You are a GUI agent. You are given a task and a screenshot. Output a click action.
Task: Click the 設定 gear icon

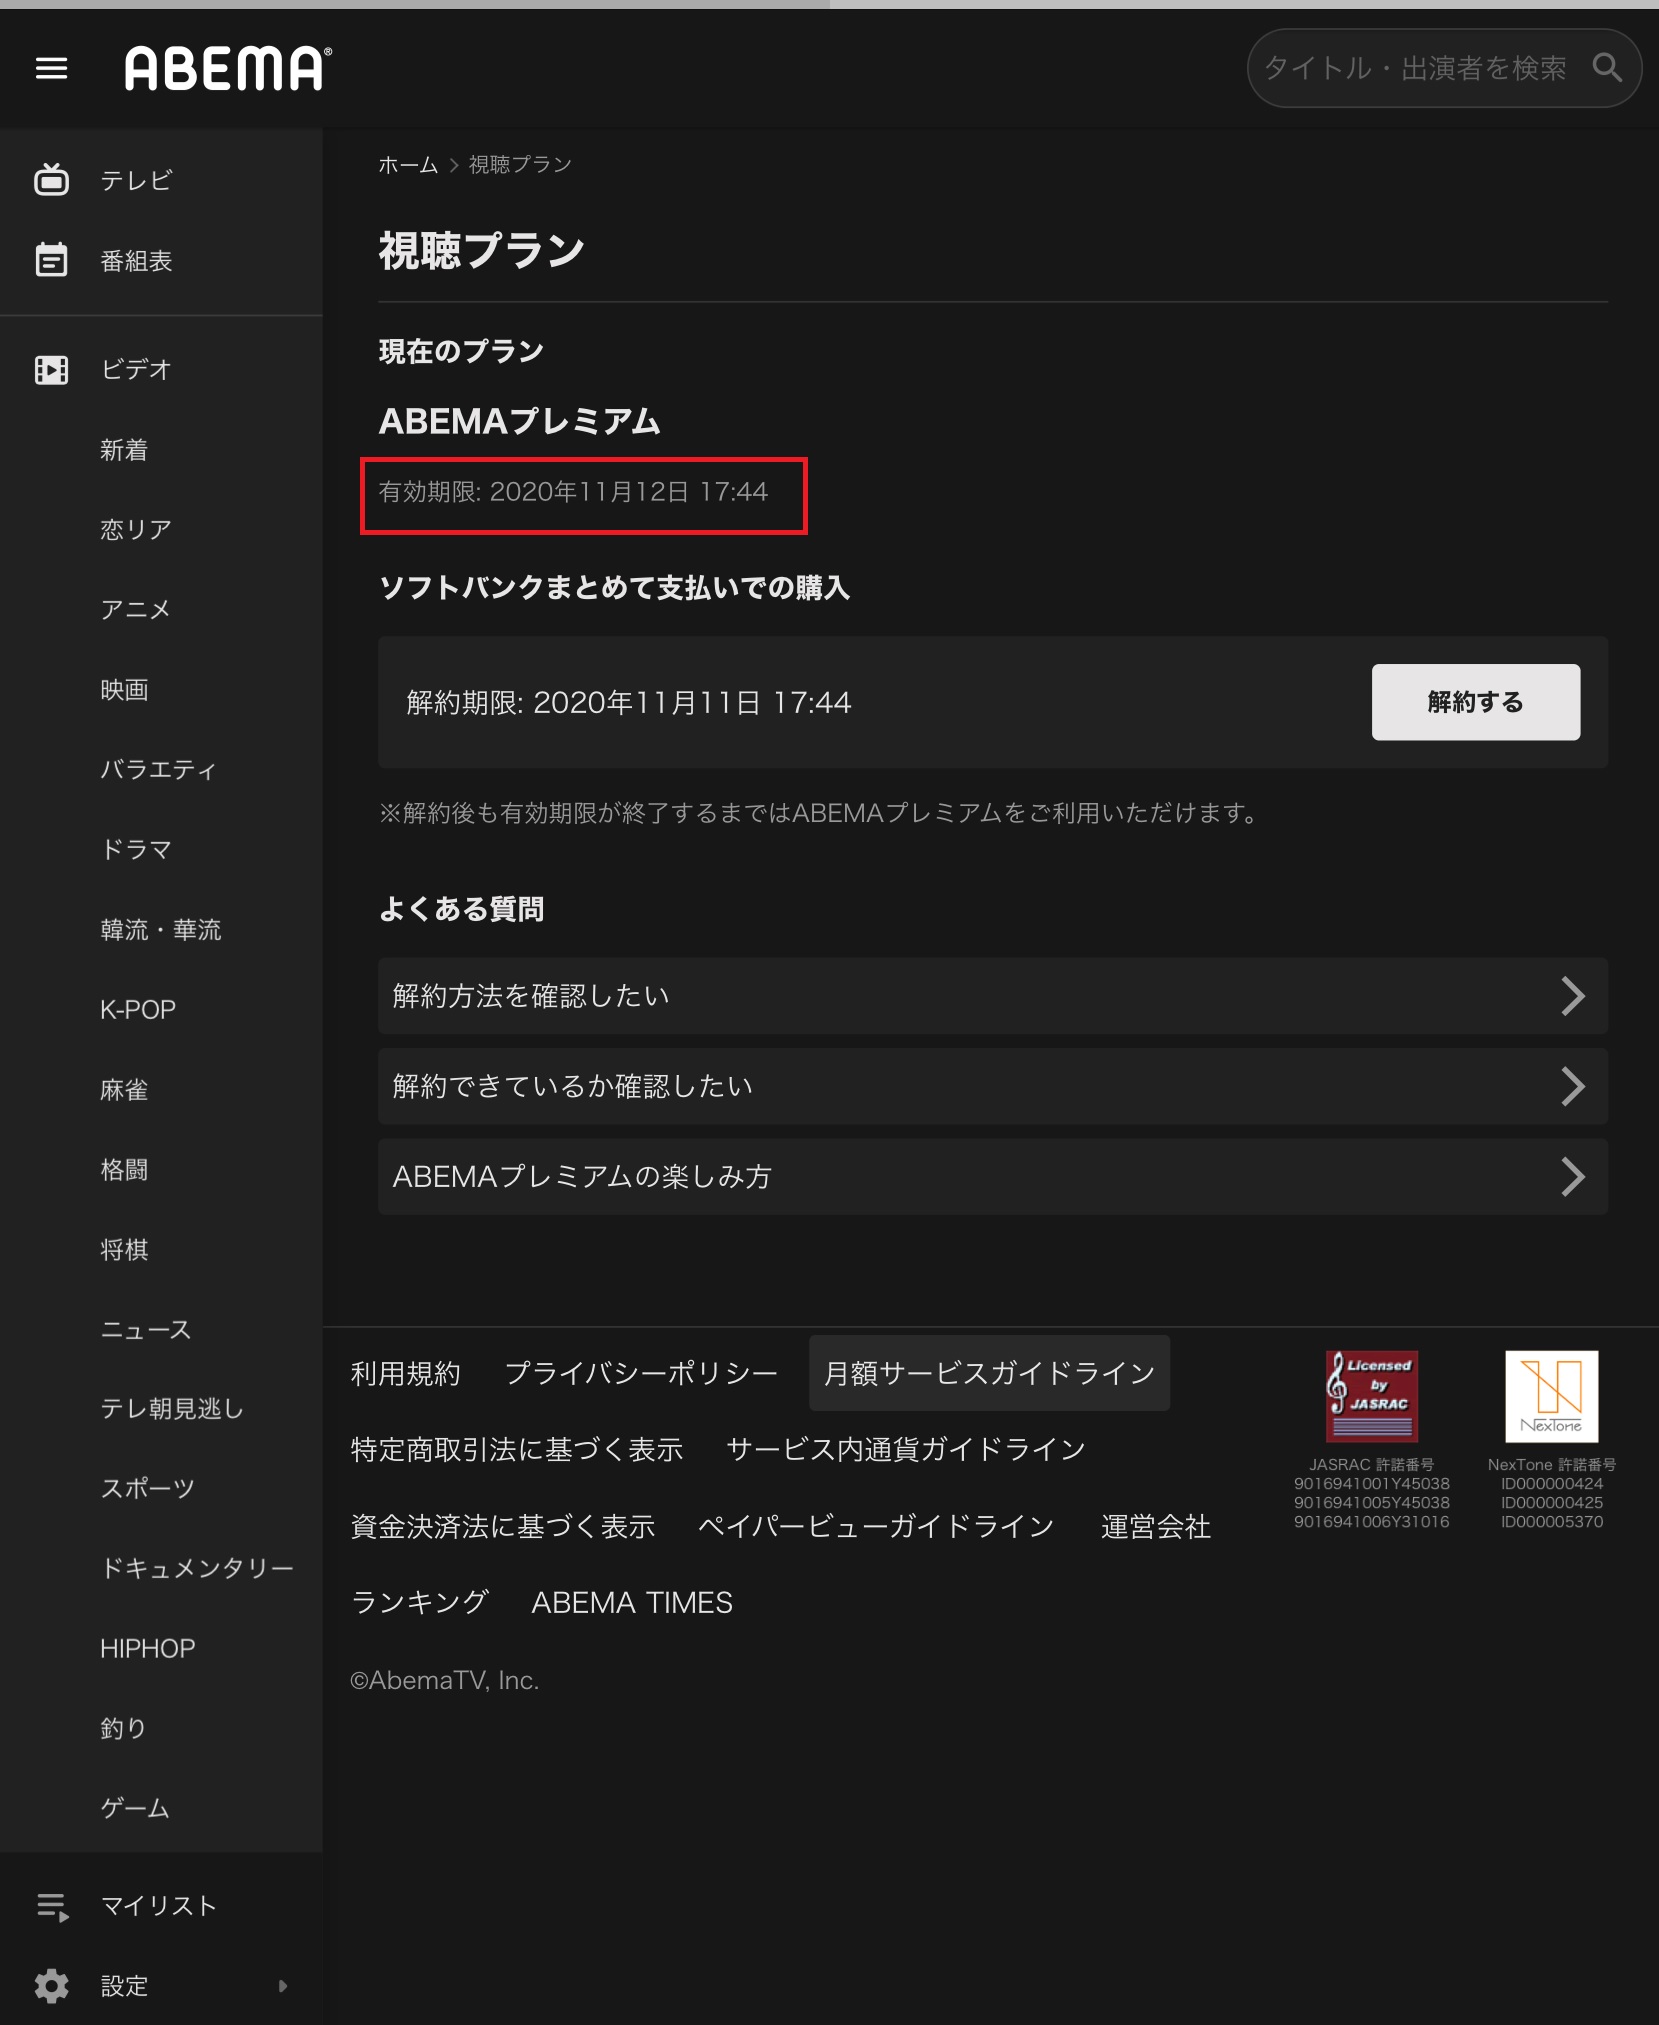[x=52, y=1986]
